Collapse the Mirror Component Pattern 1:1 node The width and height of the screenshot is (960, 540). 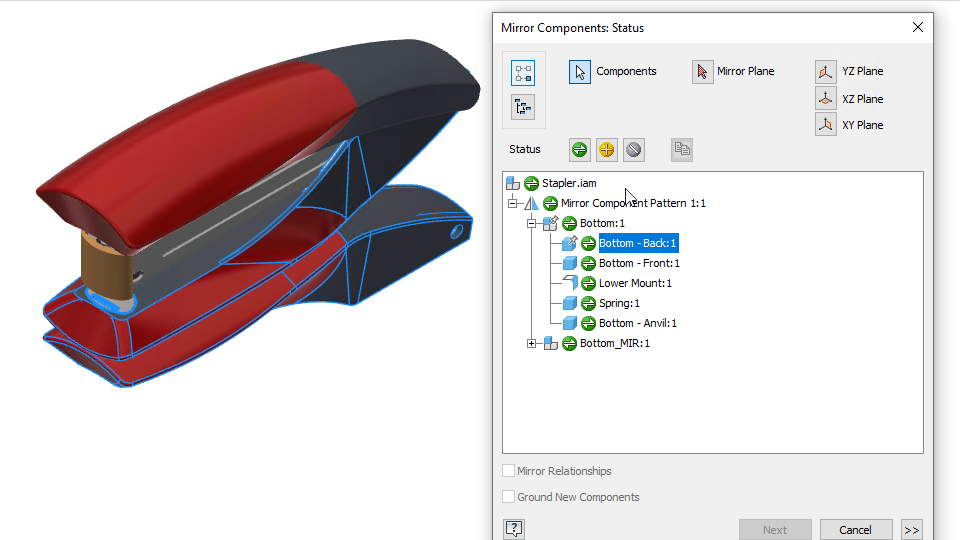[513, 203]
